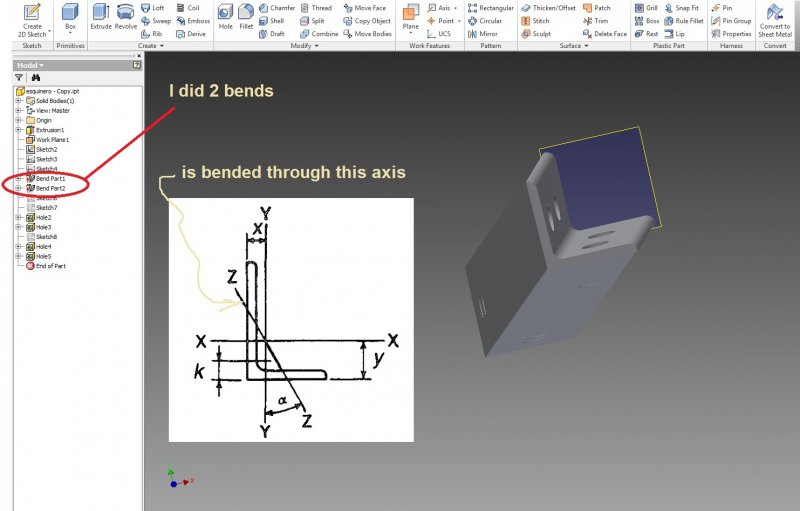The width and height of the screenshot is (800, 511).
Task: Select the Box primitive tool
Action: (70, 18)
